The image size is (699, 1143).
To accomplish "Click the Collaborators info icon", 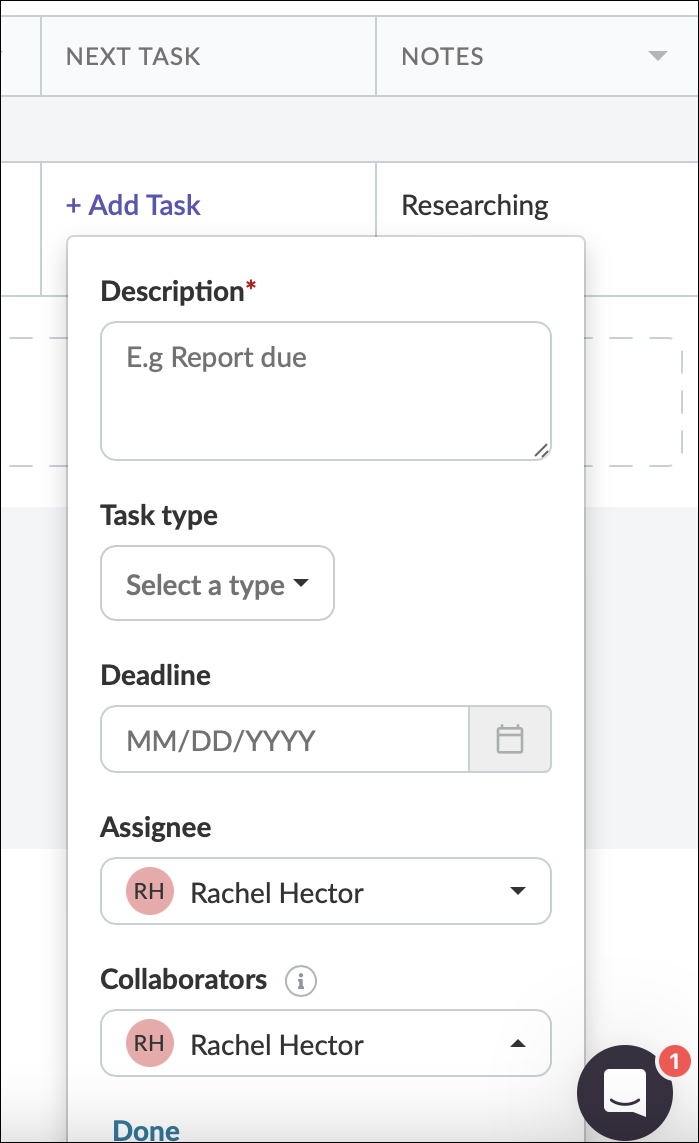I will 302,981.
